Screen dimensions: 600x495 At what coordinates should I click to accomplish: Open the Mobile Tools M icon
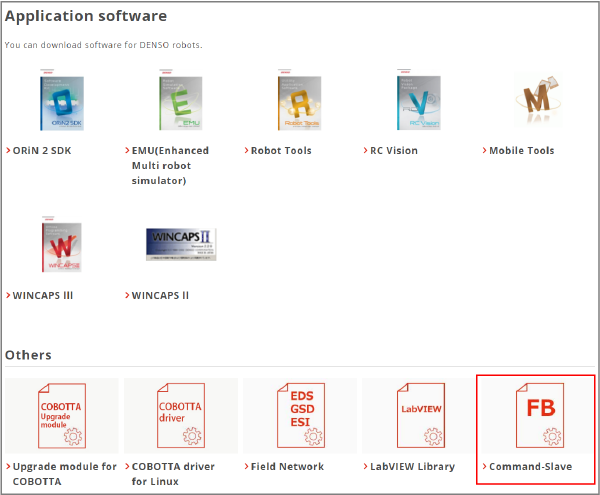click(x=537, y=105)
